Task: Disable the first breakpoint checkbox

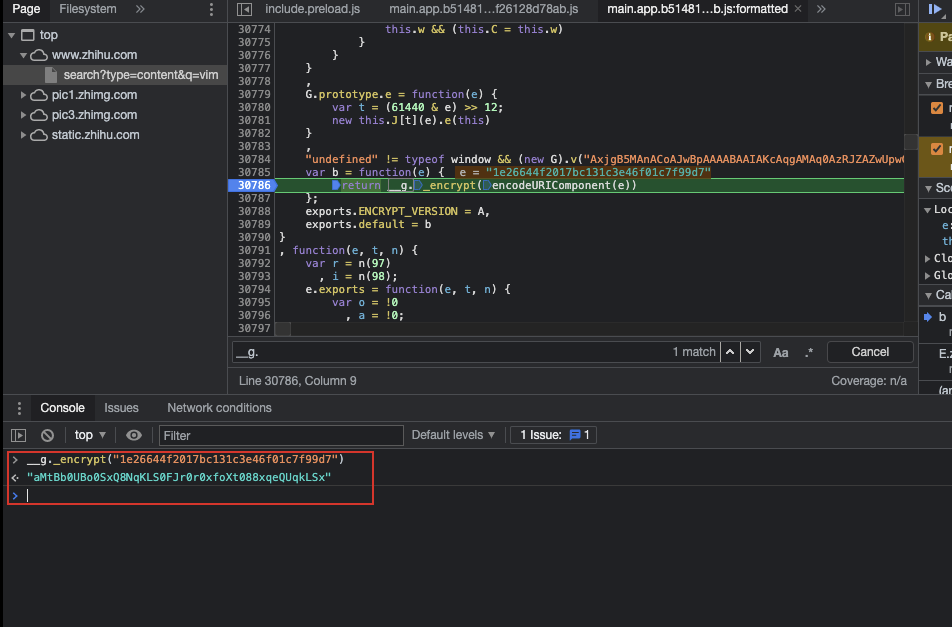Action: click(937, 108)
